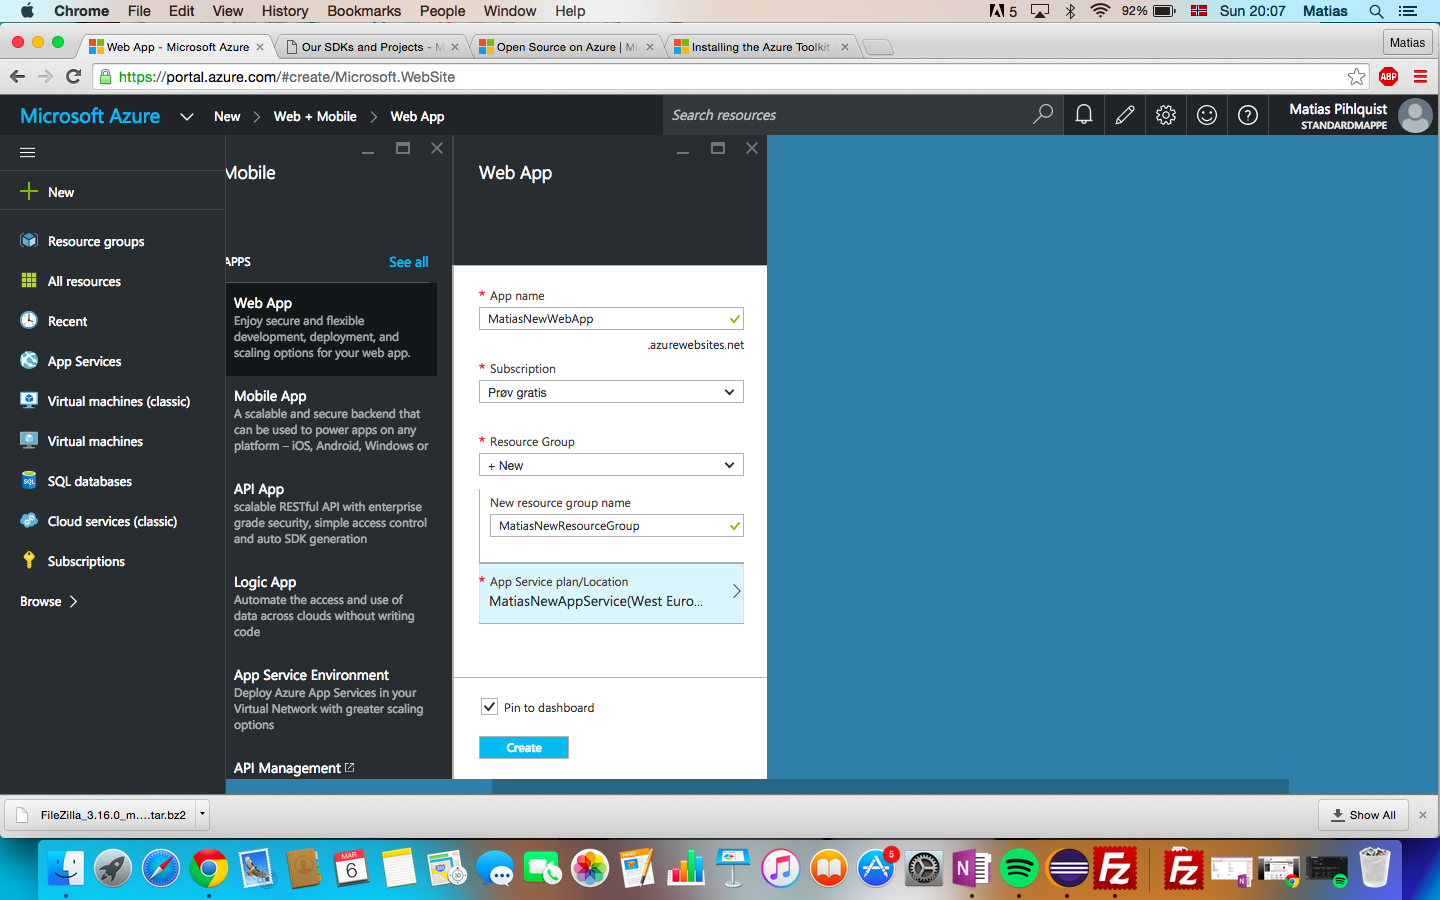This screenshot has width=1440, height=900.
Task: Click the Microsoft Azure logo text
Action: [x=90, y=116]
